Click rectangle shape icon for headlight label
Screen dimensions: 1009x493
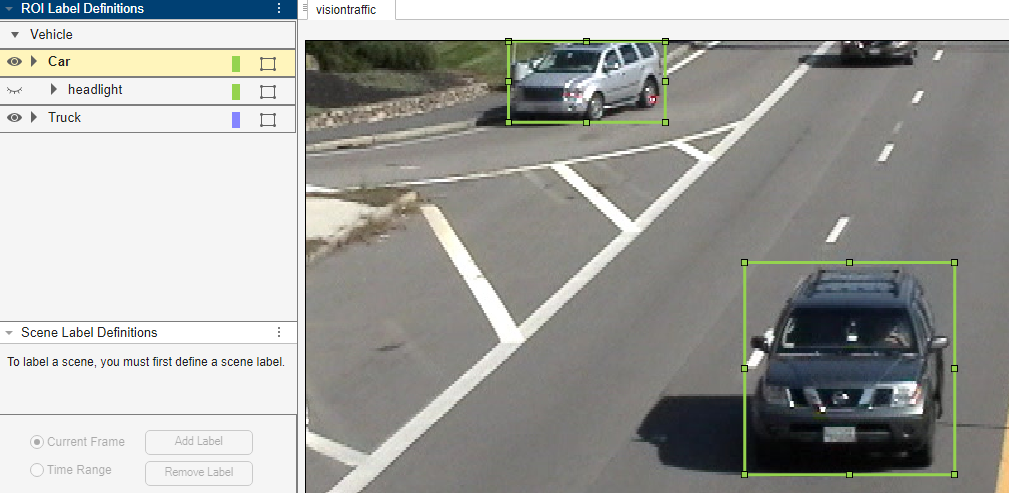tap(268, 91)
